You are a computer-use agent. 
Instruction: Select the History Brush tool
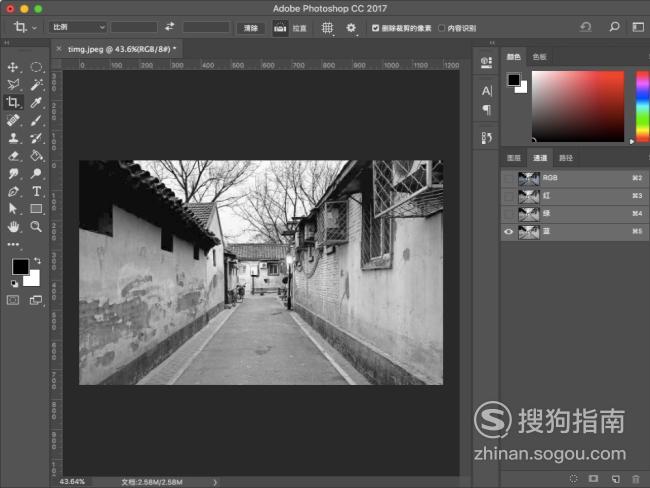(36, 138)
